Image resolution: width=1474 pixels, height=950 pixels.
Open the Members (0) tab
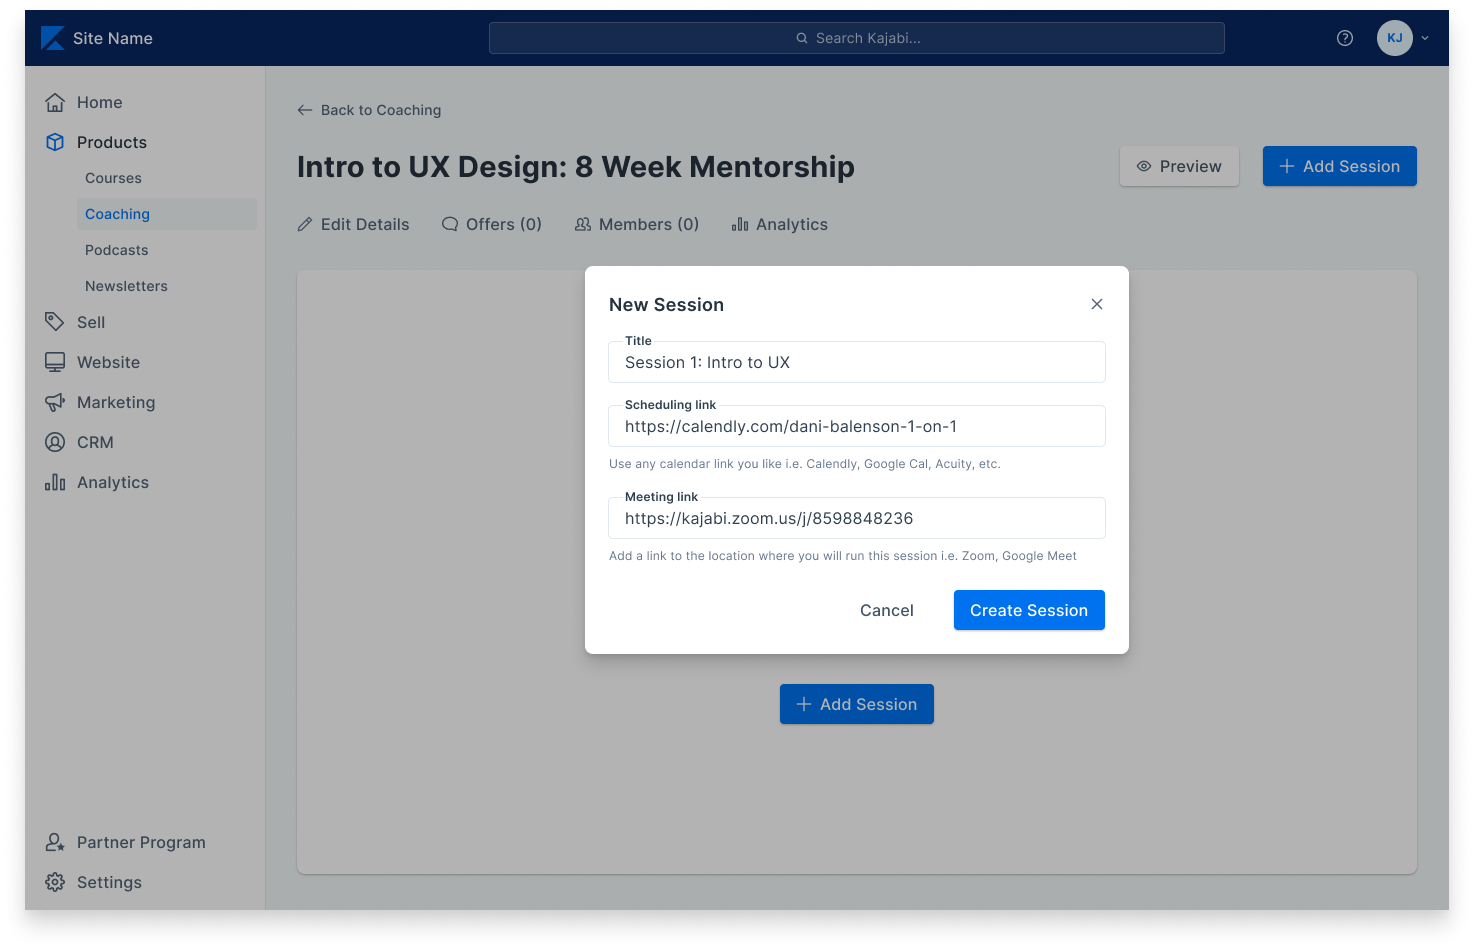click(637, 224)
